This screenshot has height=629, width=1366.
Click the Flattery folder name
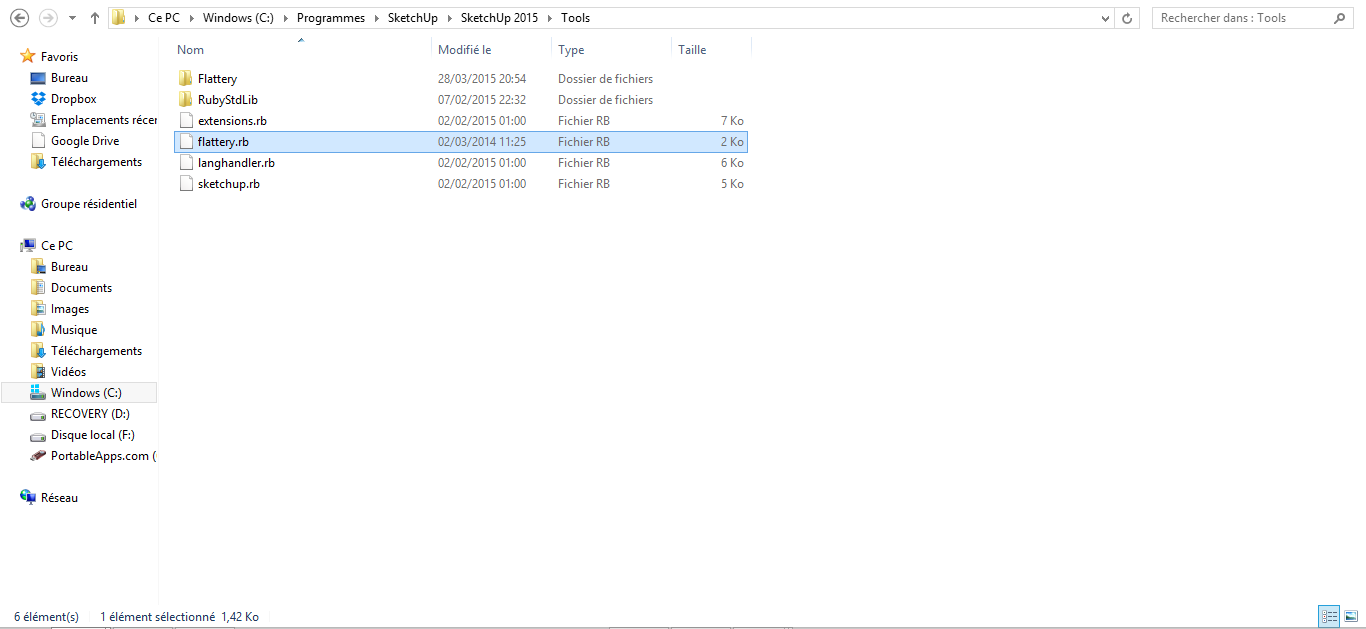click(x=217, y=78)
